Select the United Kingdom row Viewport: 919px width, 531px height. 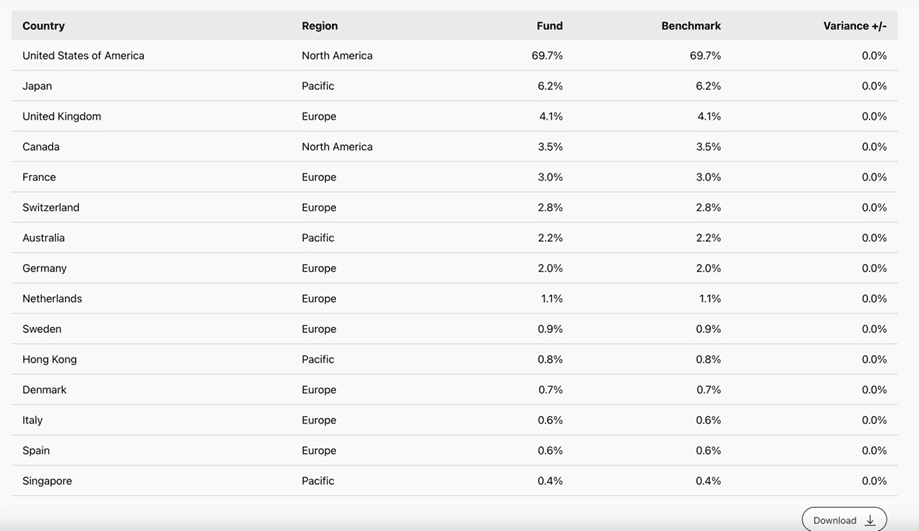62,117
